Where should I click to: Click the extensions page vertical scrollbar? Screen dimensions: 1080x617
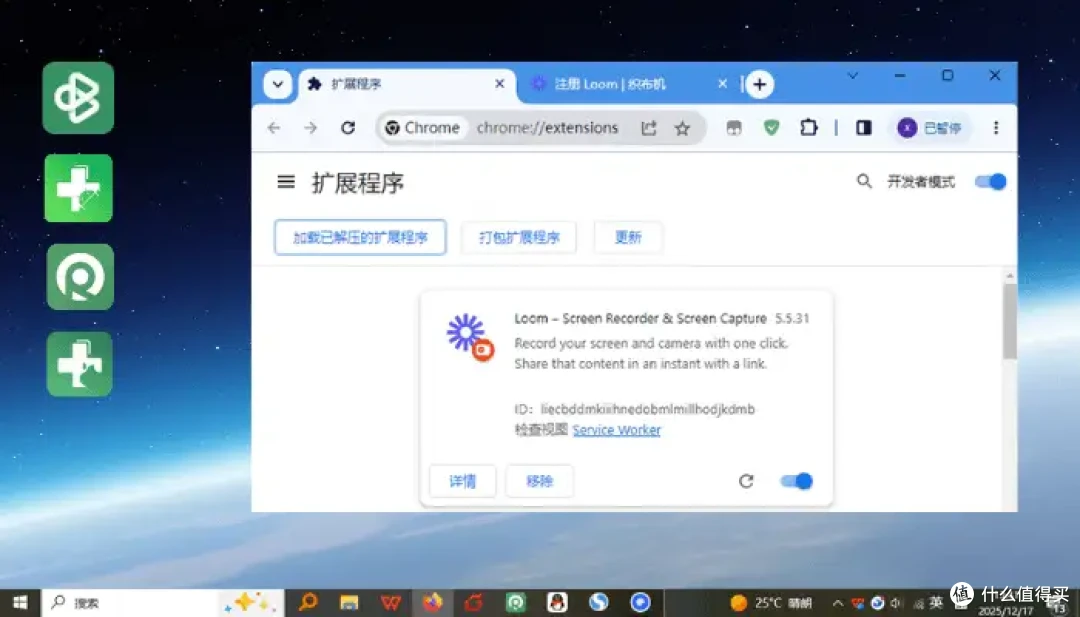[x=1010, y=321]
